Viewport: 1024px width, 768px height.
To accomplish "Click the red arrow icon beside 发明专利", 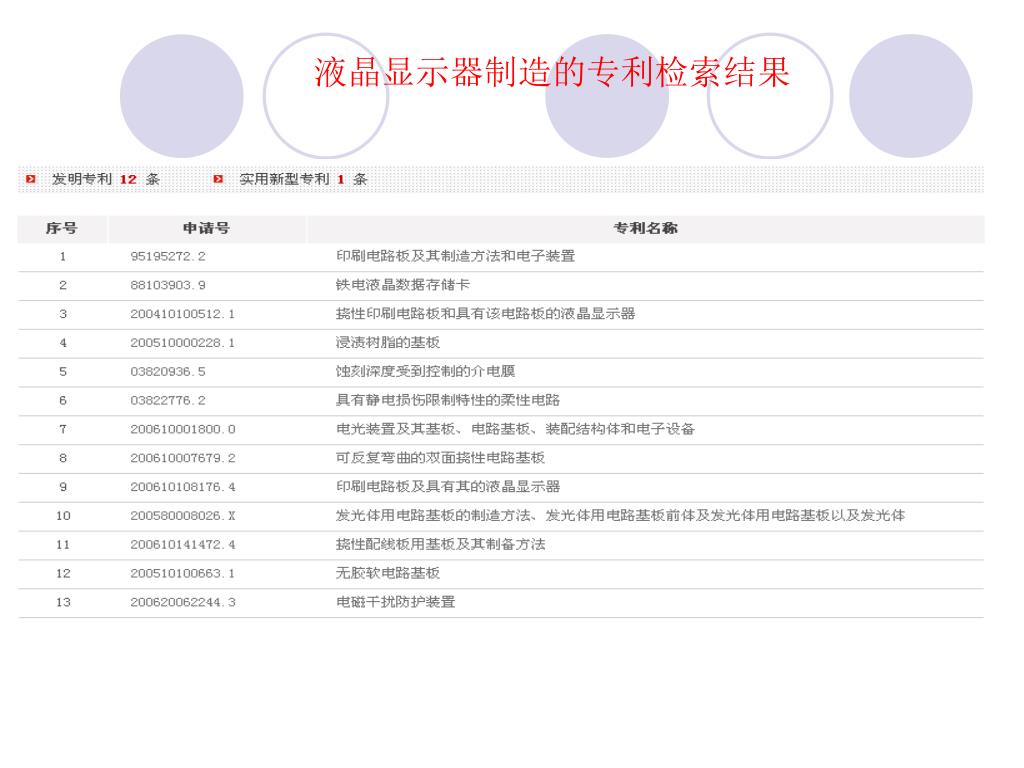I will coord(31,179).
